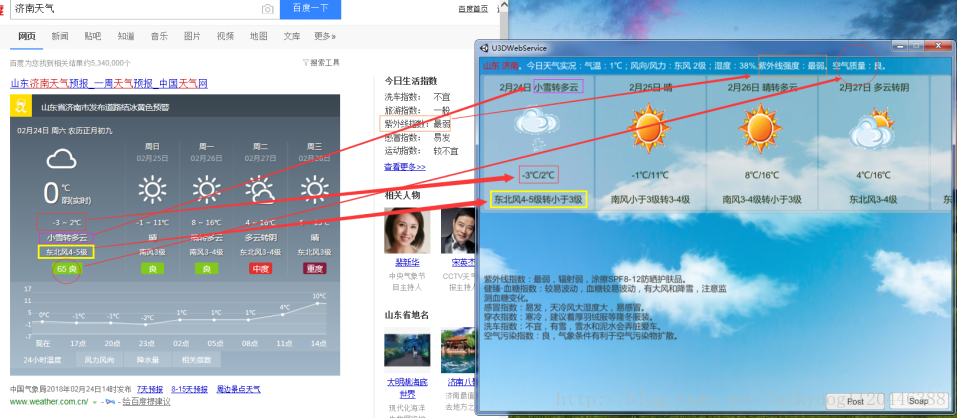Viewport: 957px width, 419px height.
Task: Click the yellow icy-road warning icon
Action: coord(22,106)
